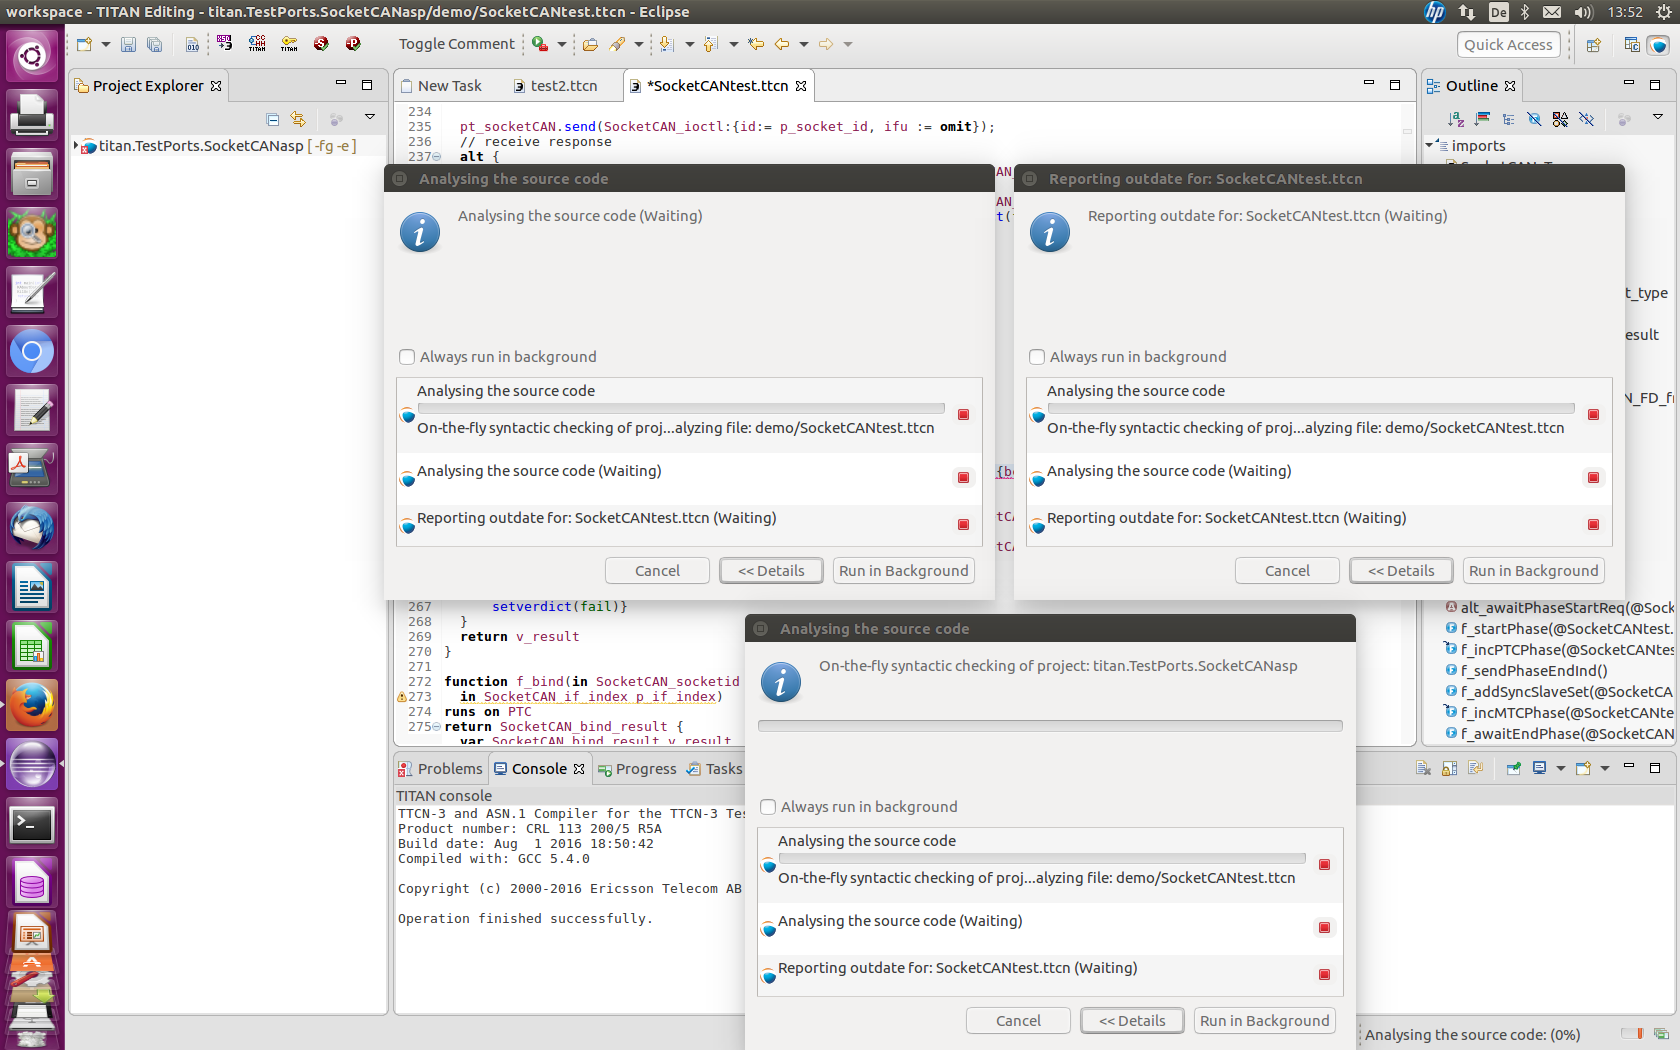The image size is (1680, 1050).
Task: Open the Open Console dropdown arrow
Action: (x=1604, y=768)
